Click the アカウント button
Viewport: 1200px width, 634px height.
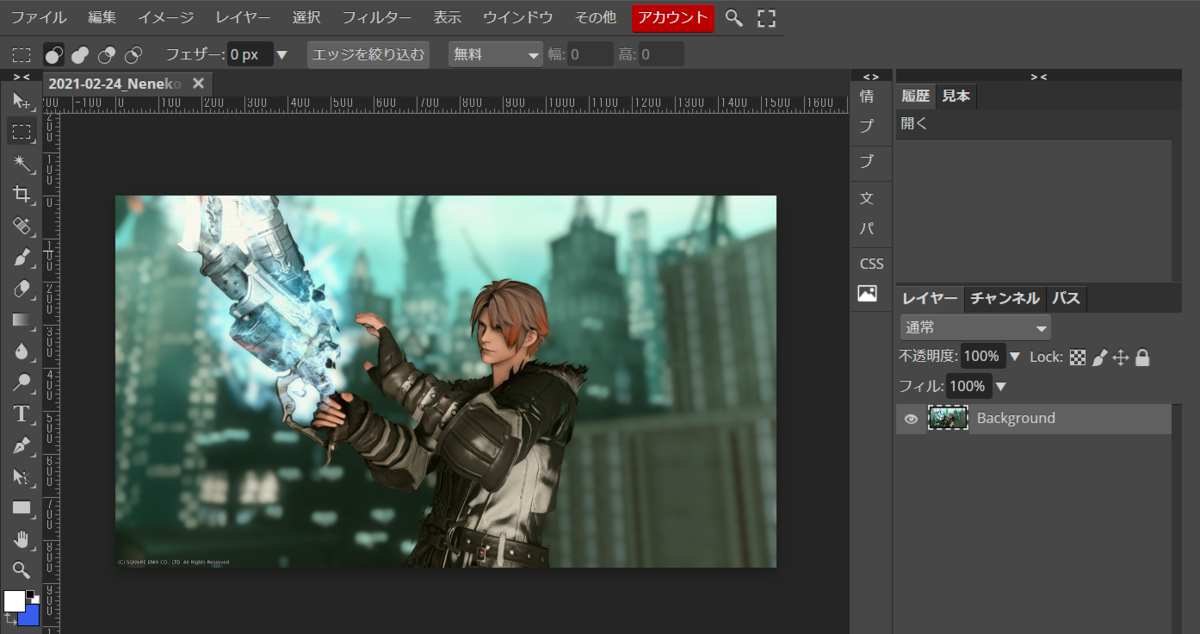(x=673, y=18)
